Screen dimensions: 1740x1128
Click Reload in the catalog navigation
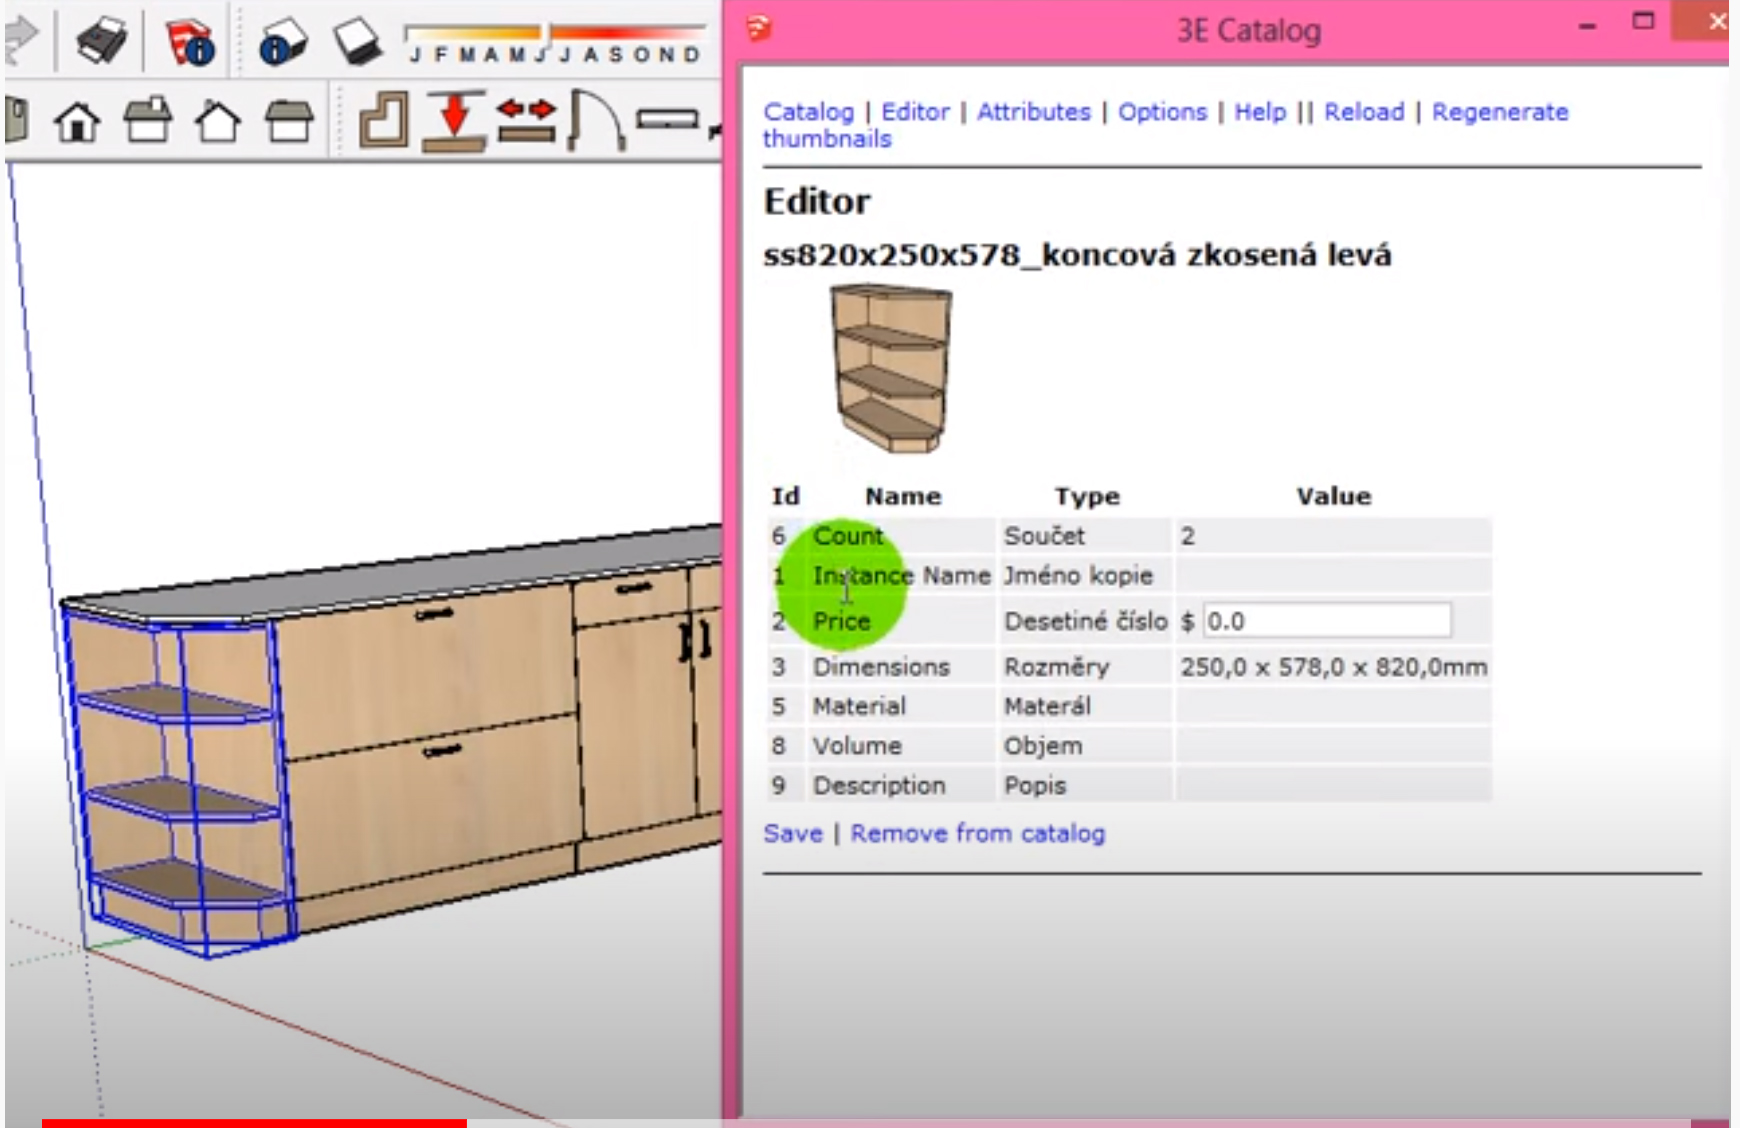pos(1364,112)
